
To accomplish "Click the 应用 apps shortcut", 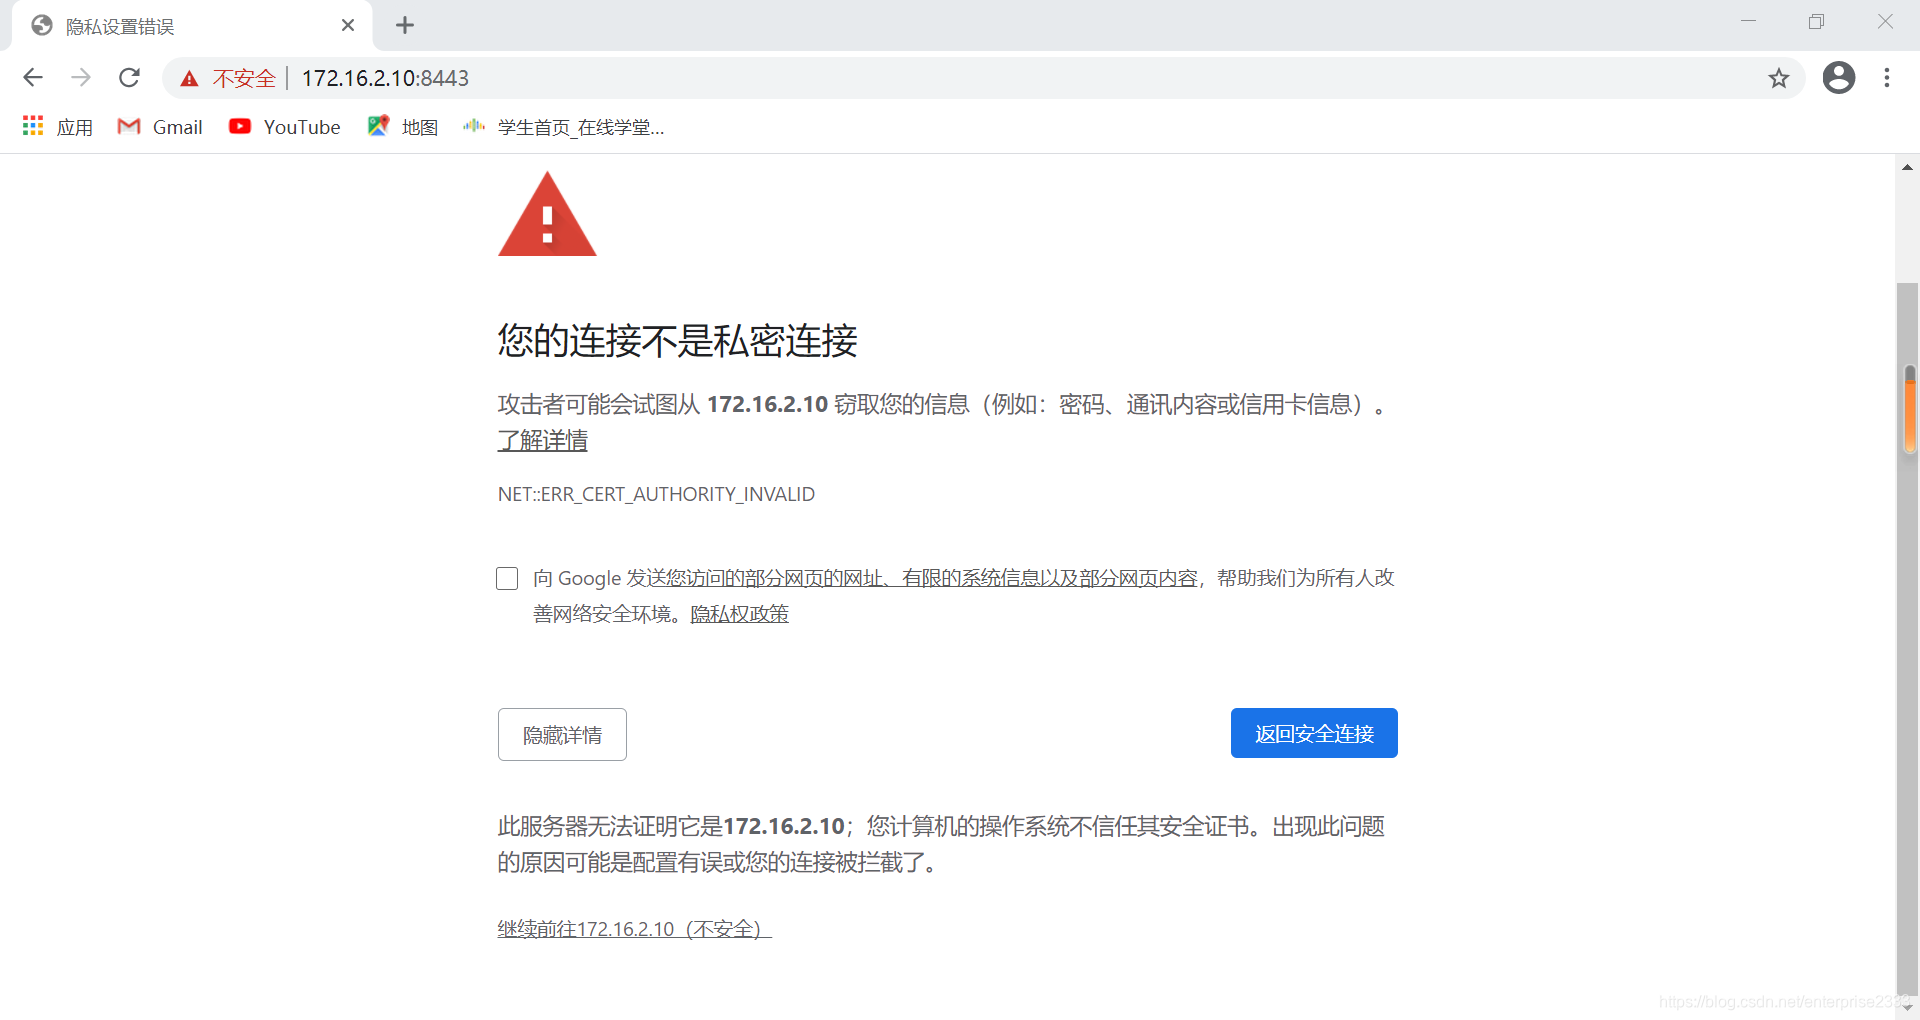I will (57, 127).
